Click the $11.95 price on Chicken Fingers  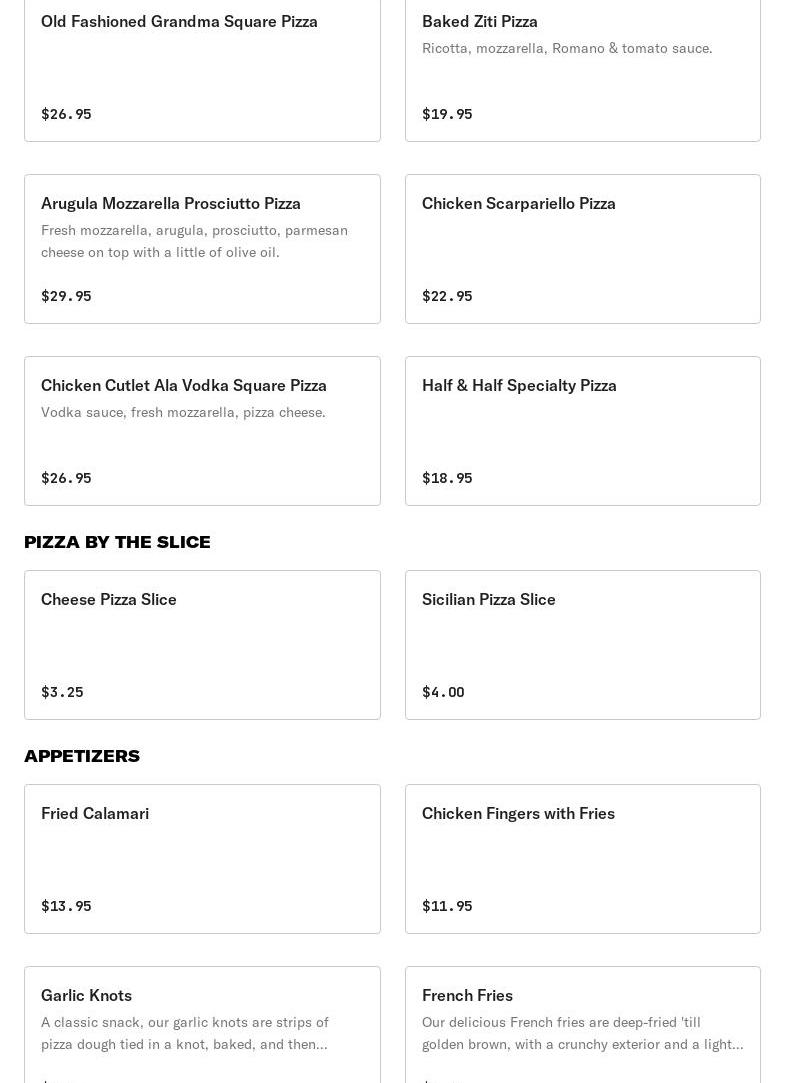(447, 906)
